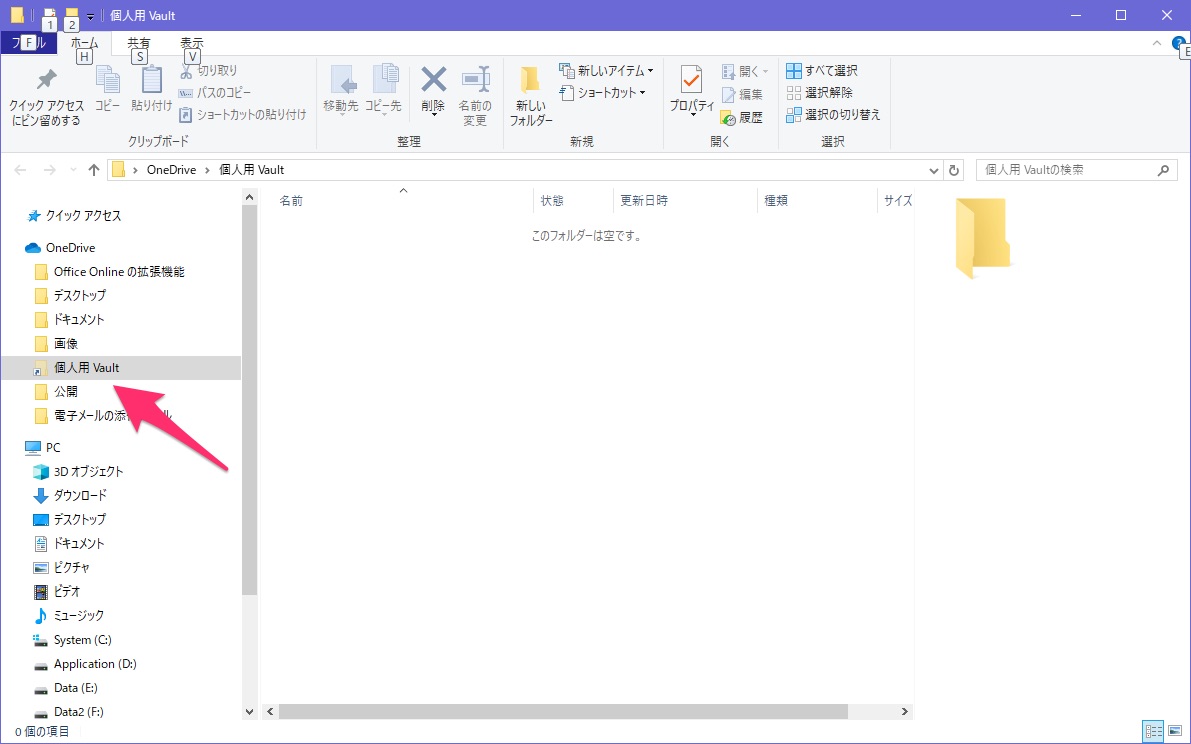Create a folder with 新しいフォルダー
The height and width of the screenshot is (744, 1191).
(x=530, y=96)
